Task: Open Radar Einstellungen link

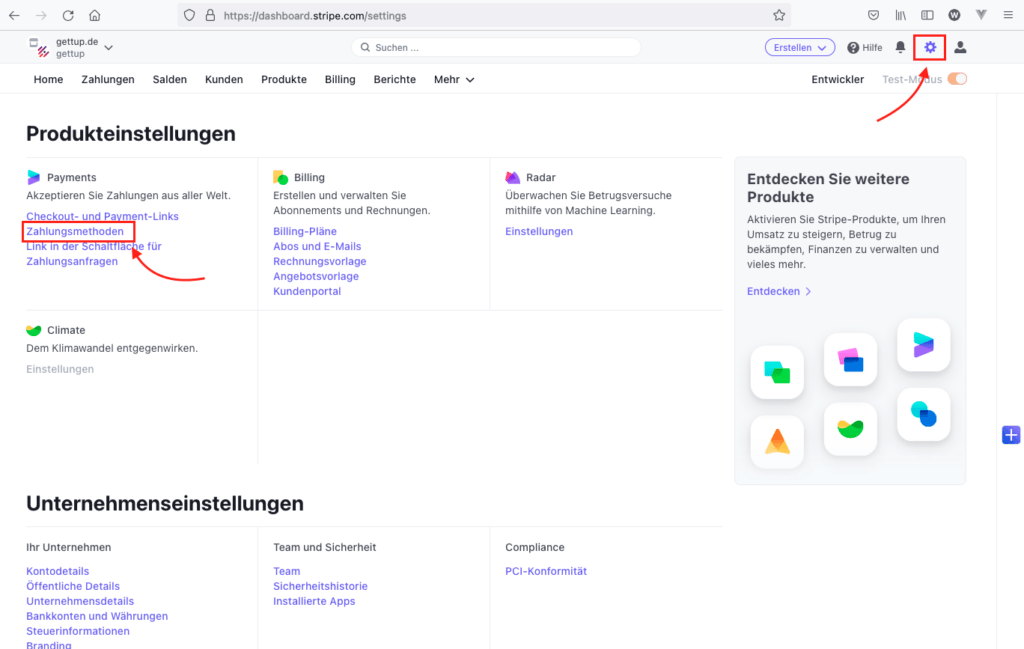Action: 539,231
